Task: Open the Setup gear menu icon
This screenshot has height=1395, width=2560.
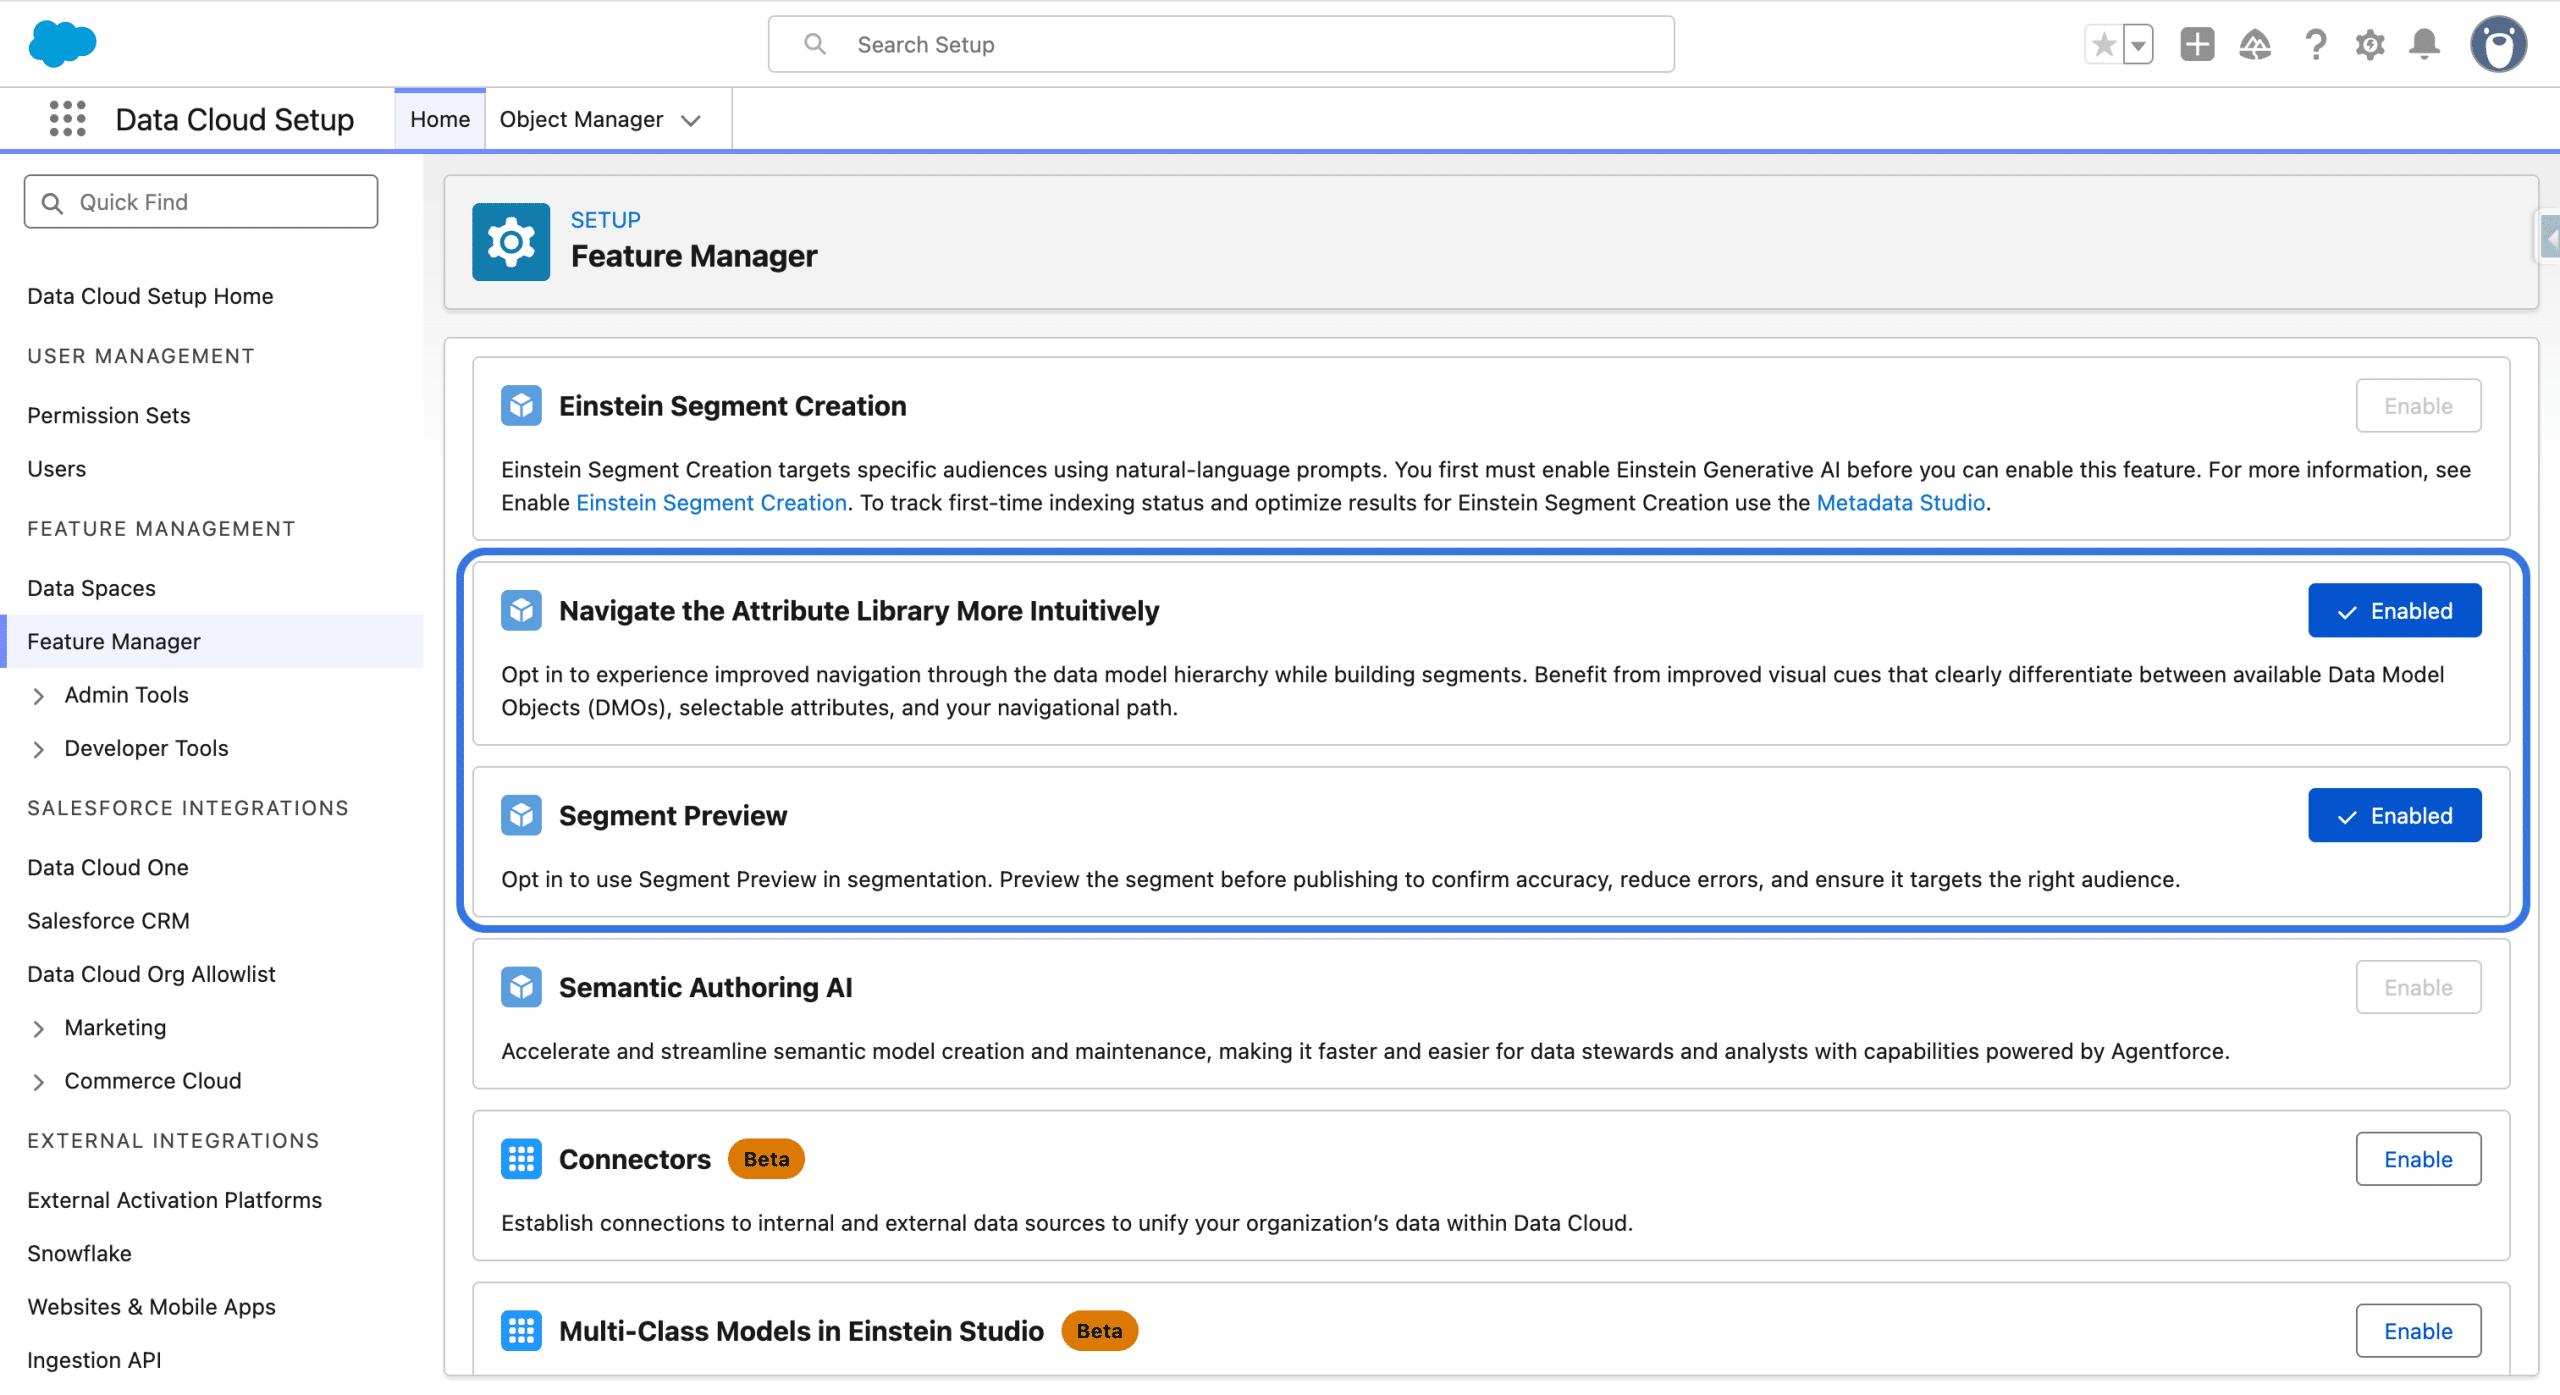Action: (x=2369, y=44)
